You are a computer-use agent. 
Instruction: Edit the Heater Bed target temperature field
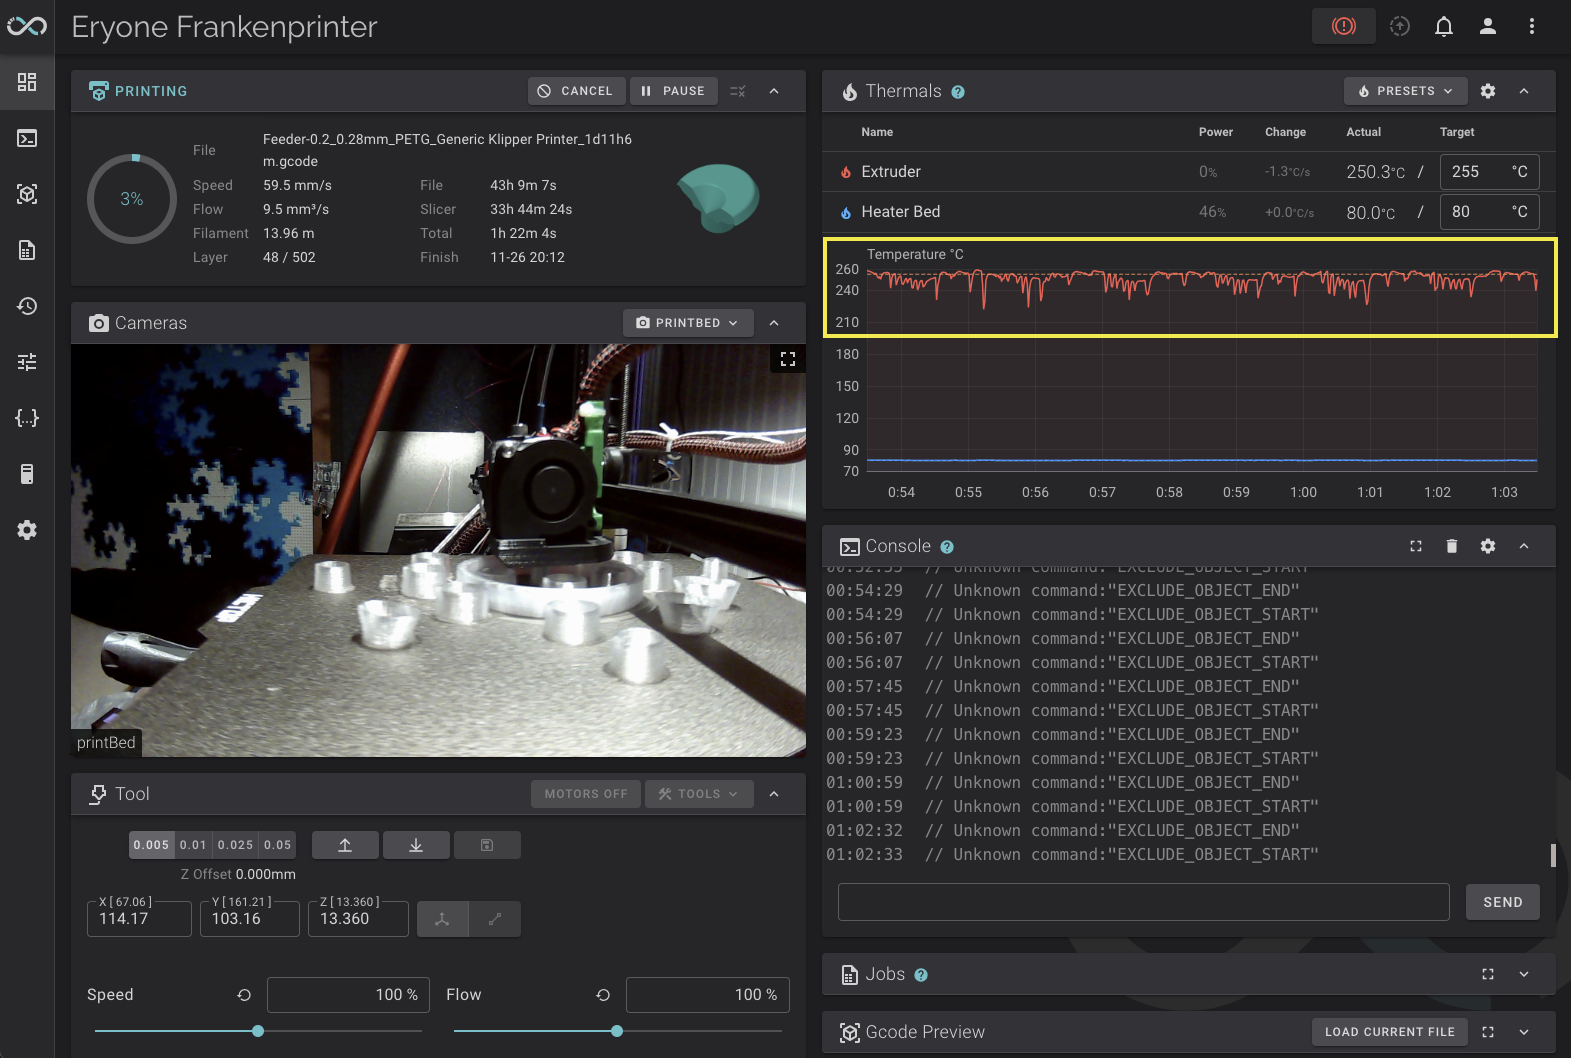click(x=1490, y=212)
